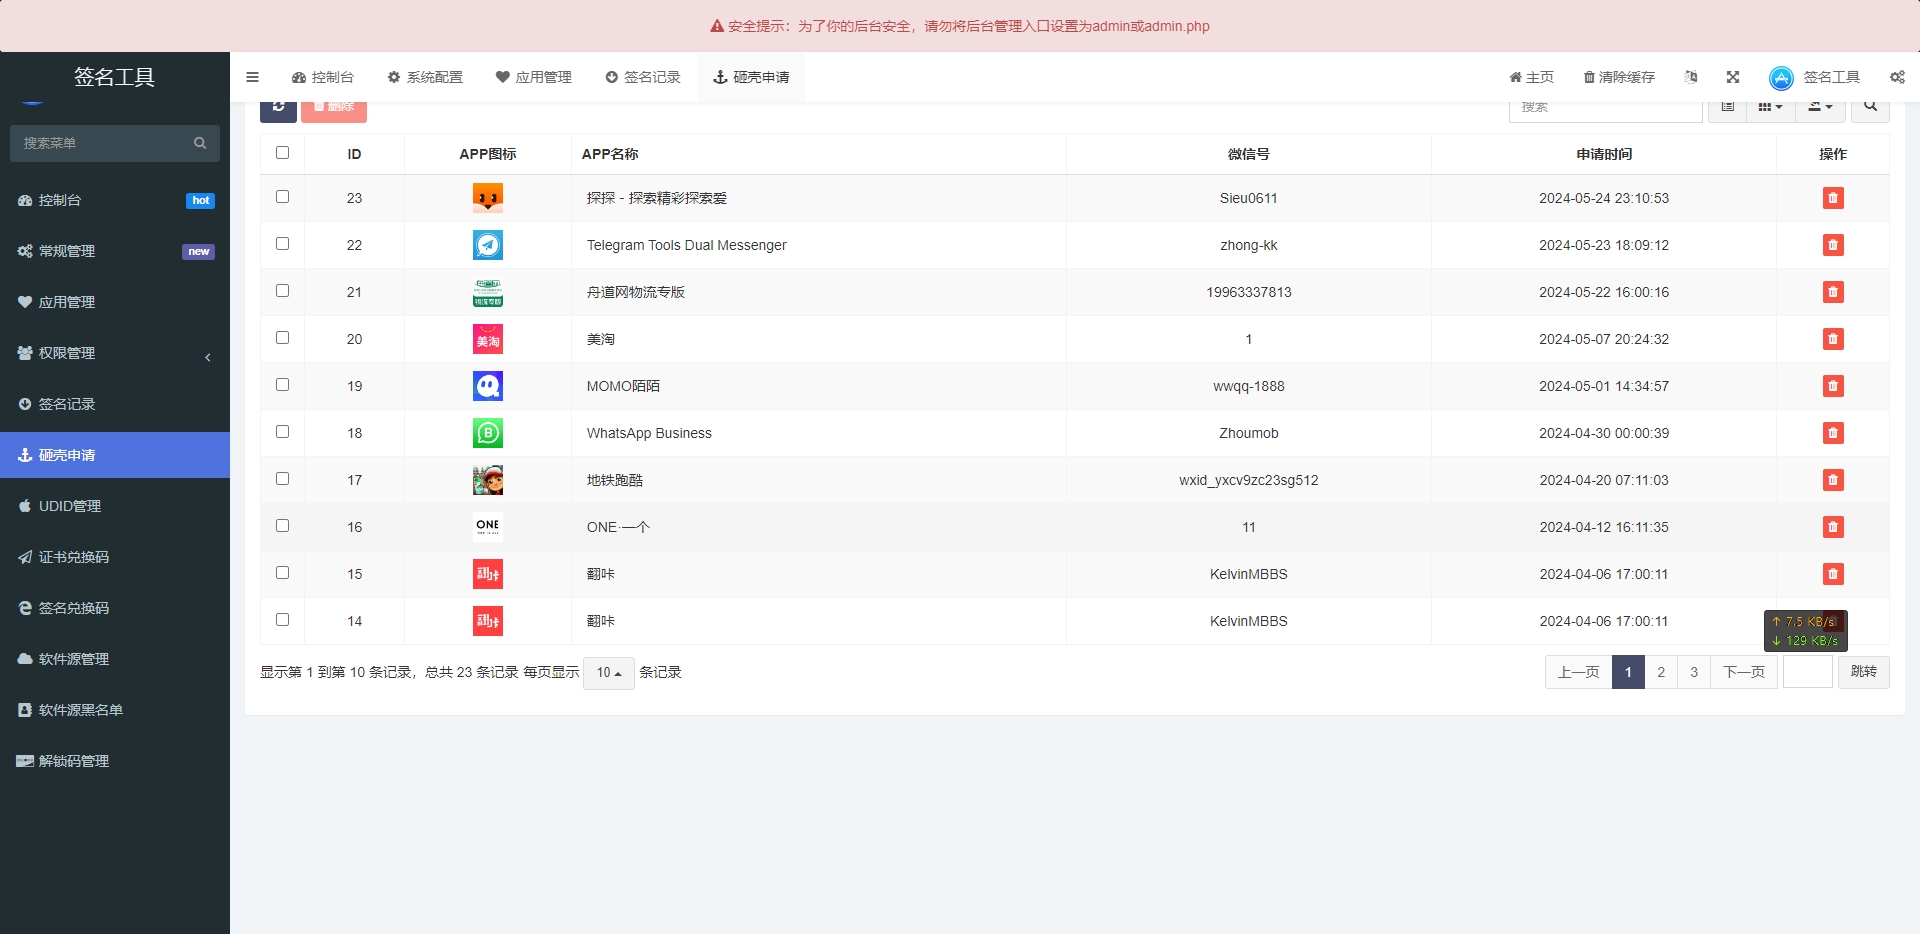This screenshot has width=1920, height=934.
Task: Open the column visibility grid dropdown
Action: pyautogui.click(x=1770, y=107)
